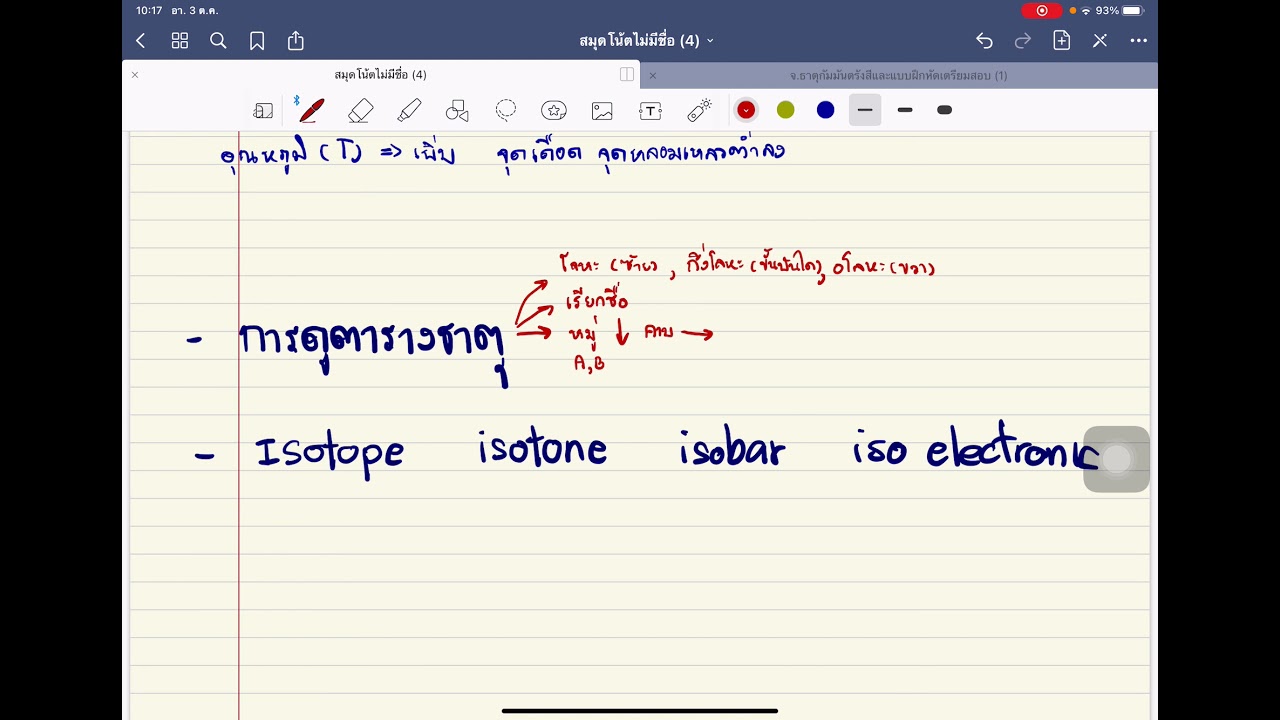Choose the dark blue pen color
The image size is (1280, 720).
[x=825, y=110]
